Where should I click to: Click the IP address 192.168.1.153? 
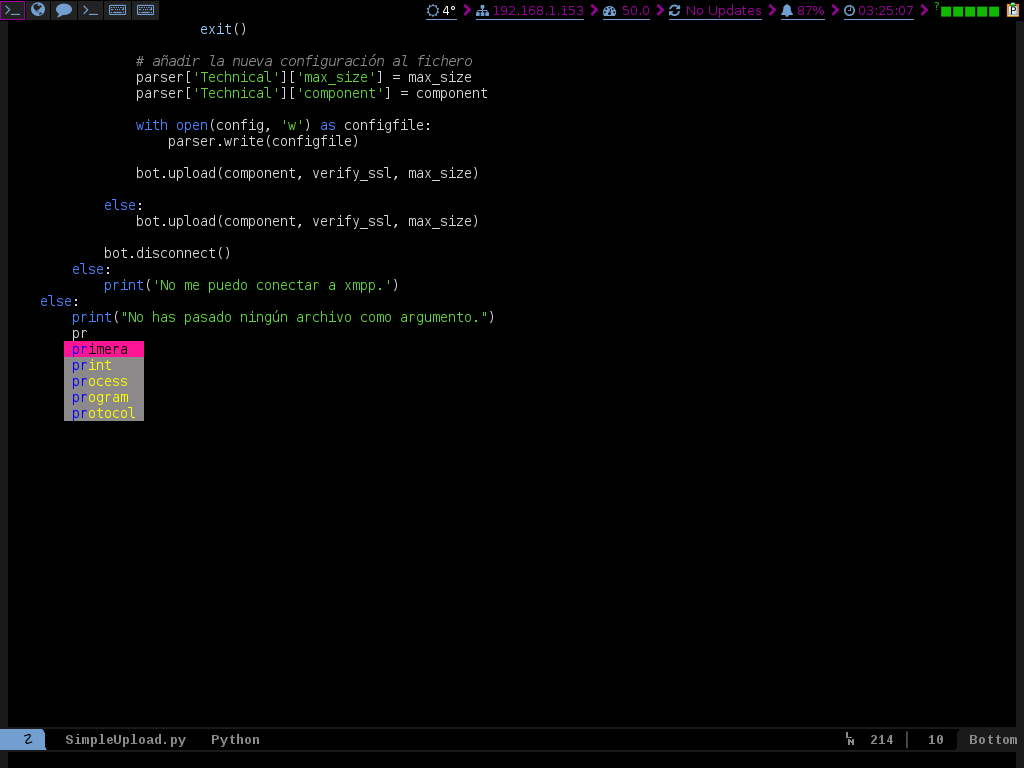(x=538, y=10)
